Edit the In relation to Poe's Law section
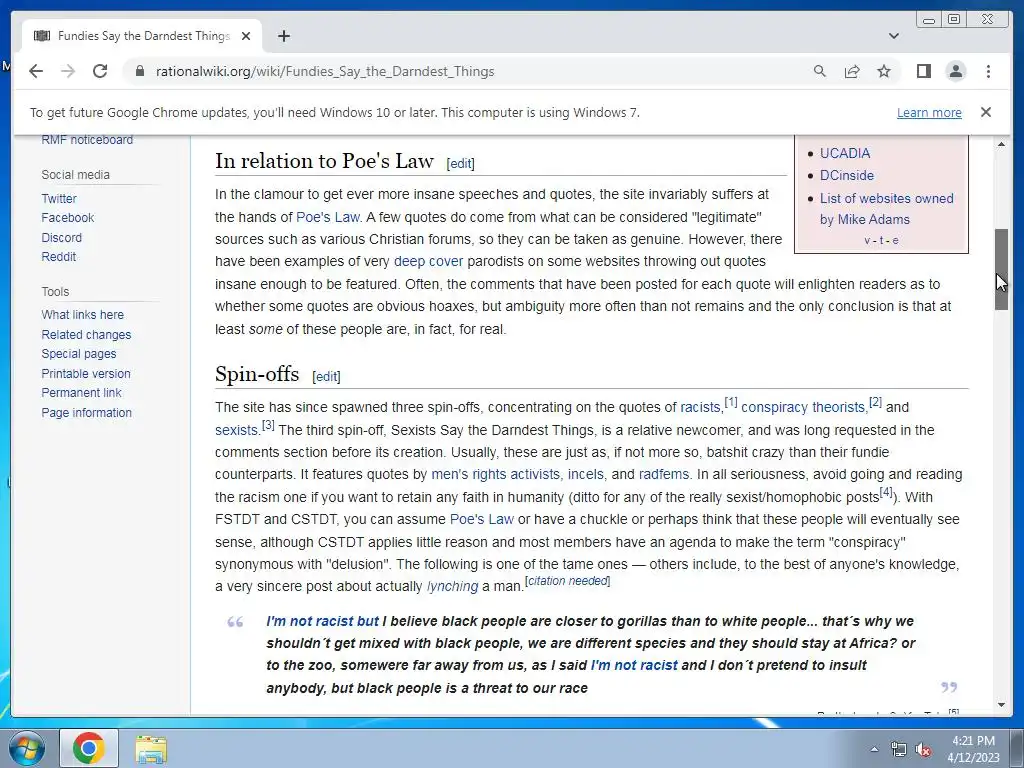 pyautogui.click(x=460, y=163)
